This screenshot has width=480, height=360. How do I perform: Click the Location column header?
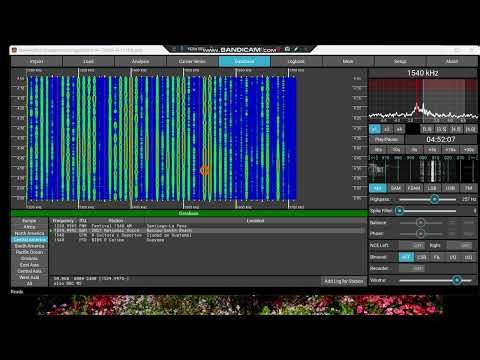[255, 221]
